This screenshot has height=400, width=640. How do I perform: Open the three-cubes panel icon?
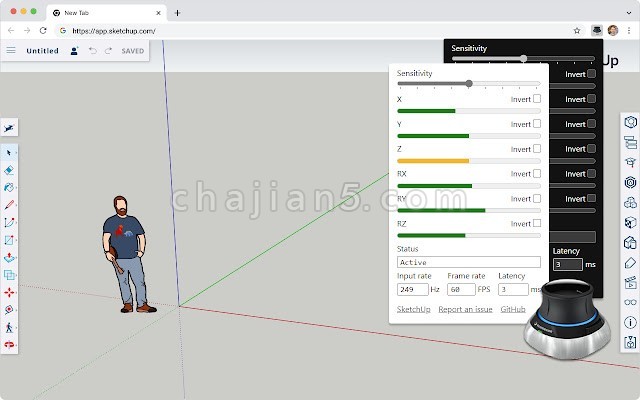[630, 202]
